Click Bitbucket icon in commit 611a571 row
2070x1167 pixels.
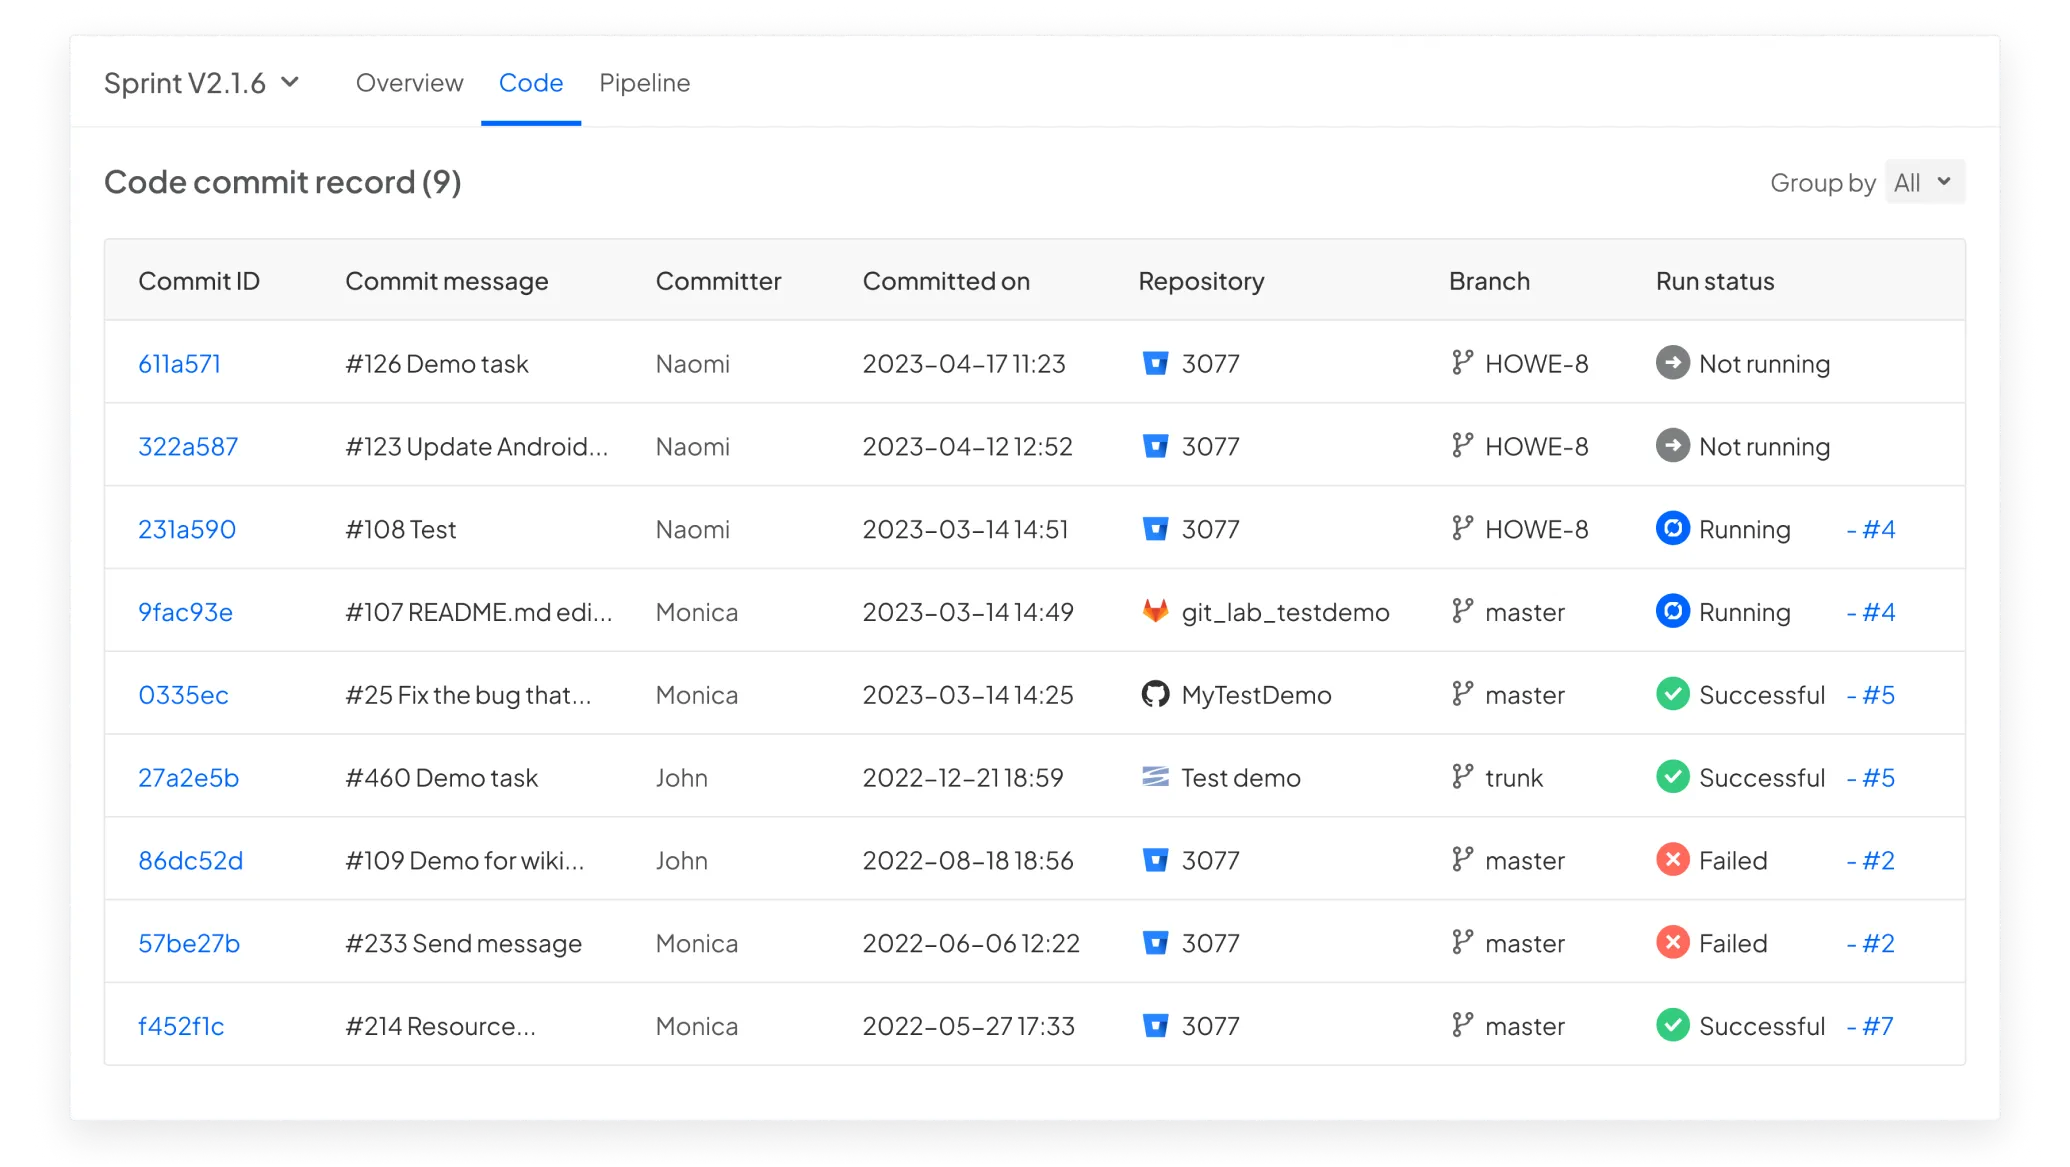(1155, 363)
